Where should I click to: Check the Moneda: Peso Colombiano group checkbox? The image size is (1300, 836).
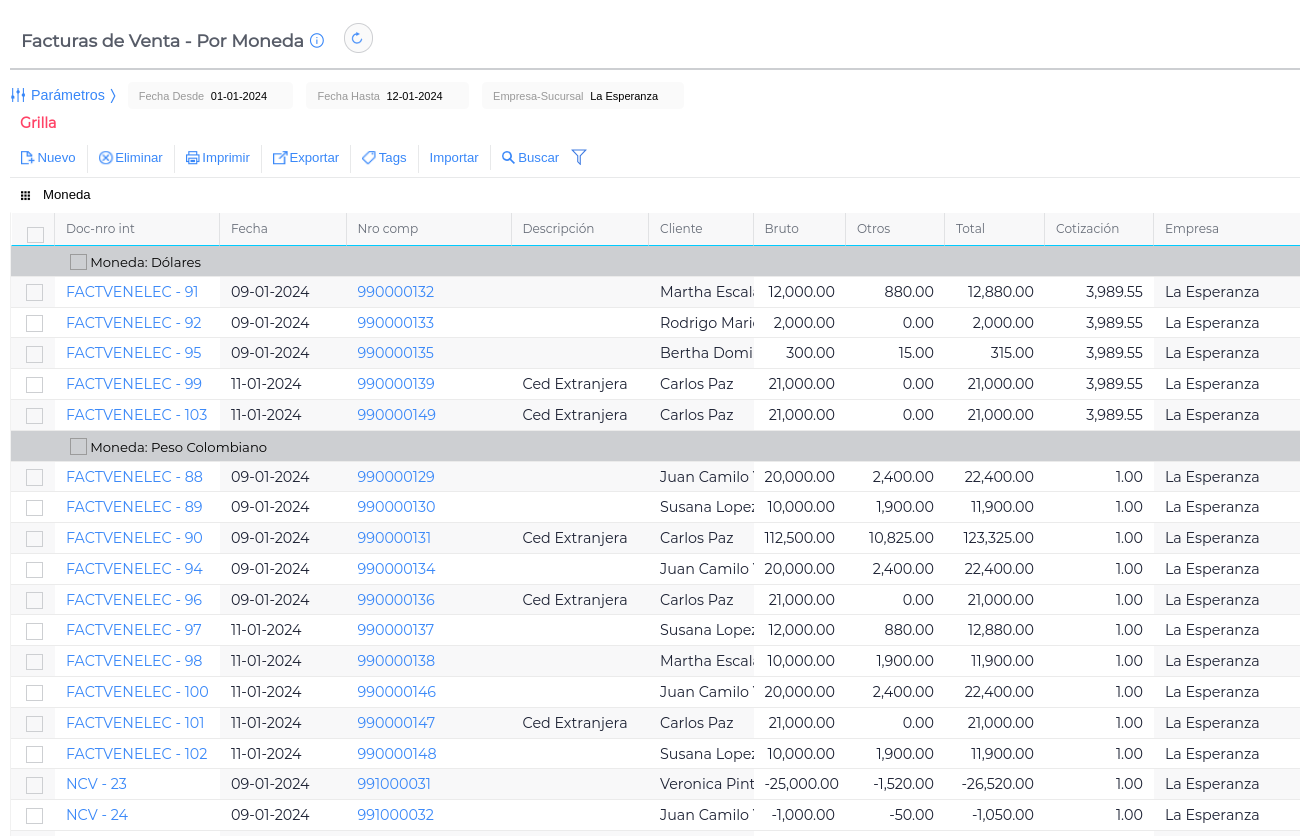[78, 446]
